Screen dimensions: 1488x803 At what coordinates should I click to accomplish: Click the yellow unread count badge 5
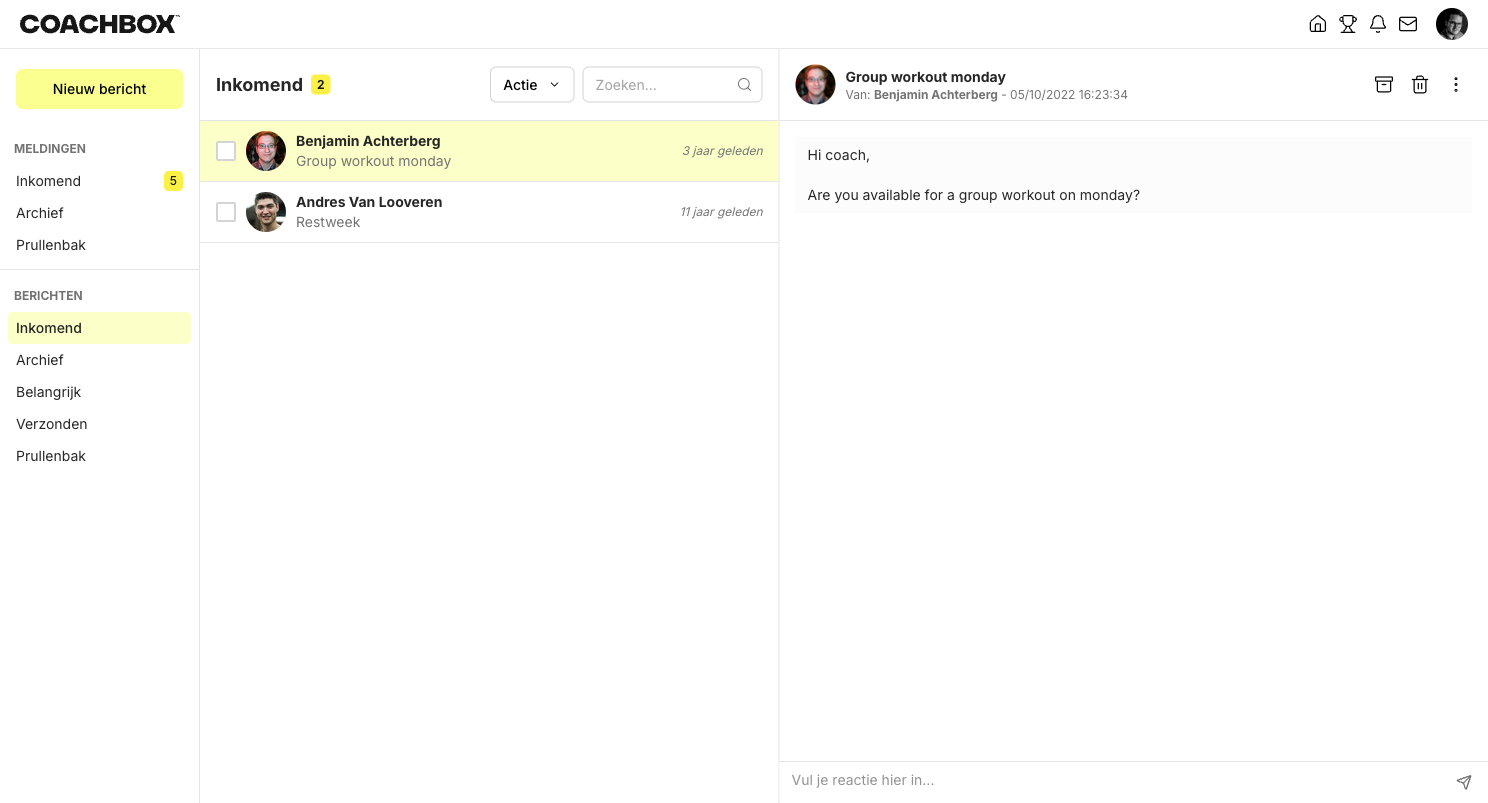pyautogui.click(x=174, y=181)
